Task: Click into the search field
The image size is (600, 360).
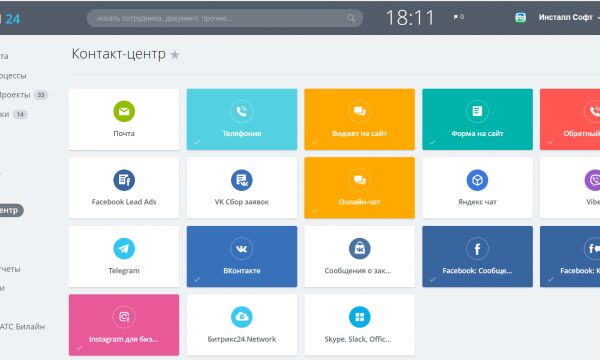Action: [x=225, y=18]
